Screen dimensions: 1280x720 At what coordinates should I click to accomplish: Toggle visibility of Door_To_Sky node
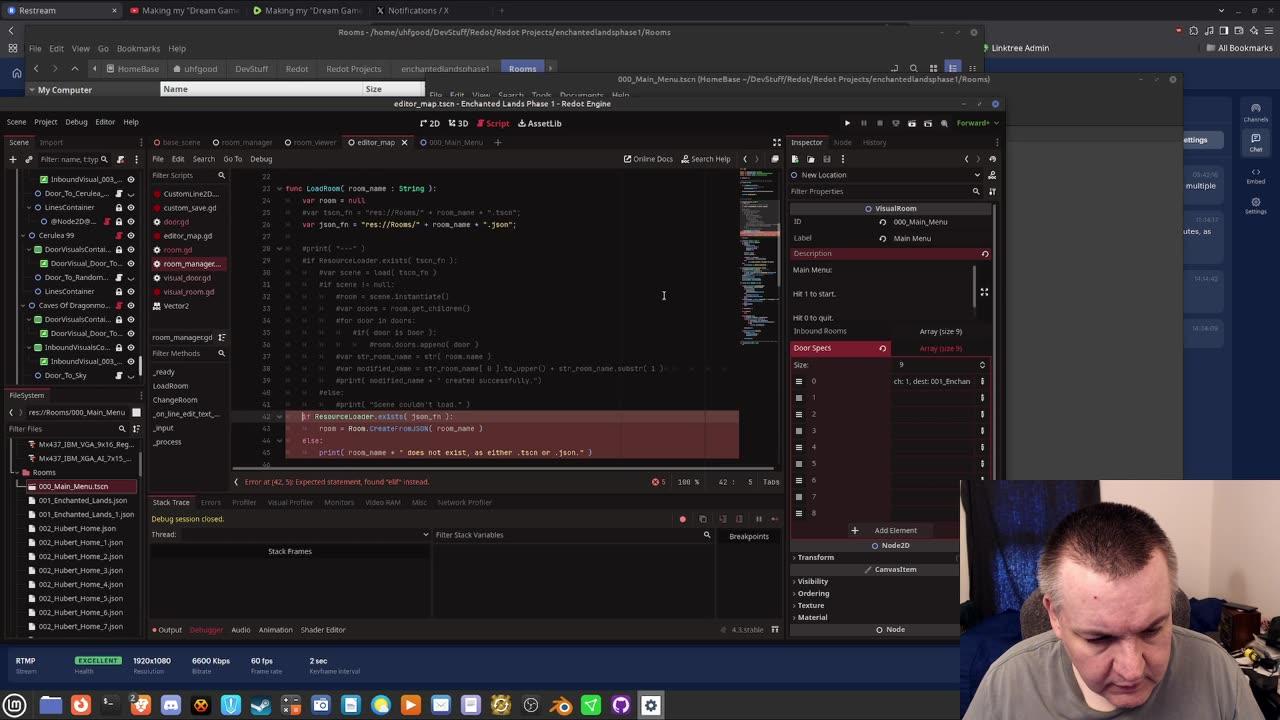point(130,375)
